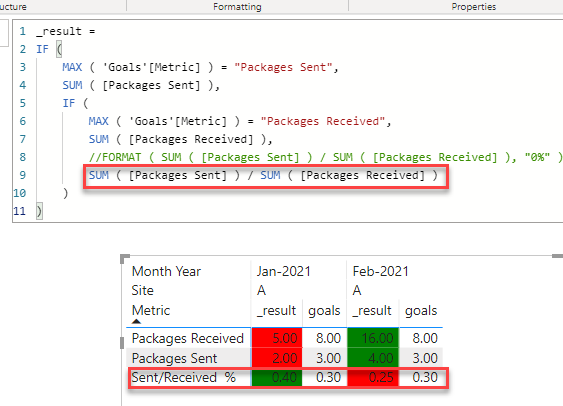Screen dimensions: 563x406
Task: Click the matrix visual left edge resize handle
Action: click(x=122, y=343)
